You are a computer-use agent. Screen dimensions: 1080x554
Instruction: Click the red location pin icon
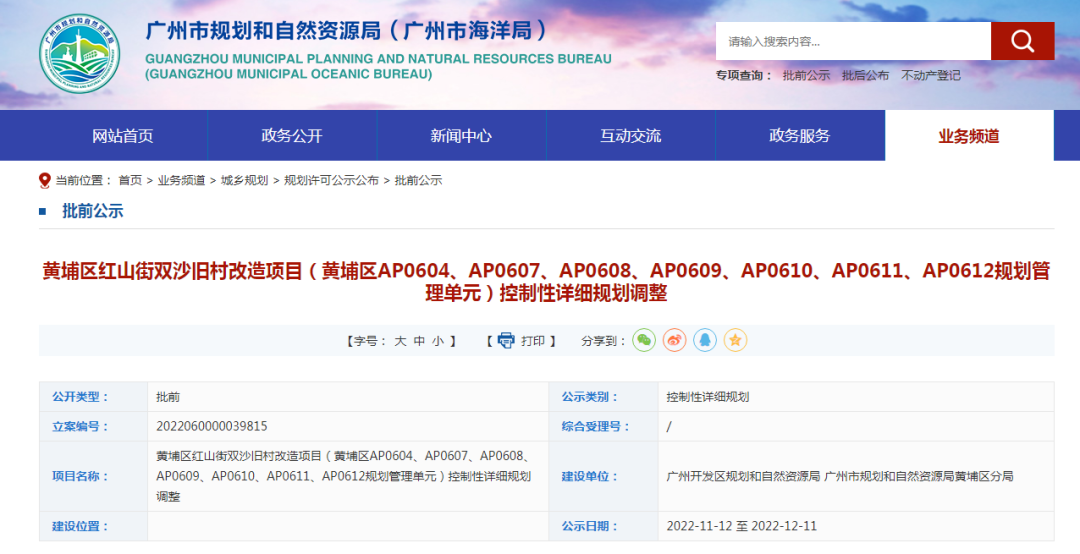(x=44, y=180)
